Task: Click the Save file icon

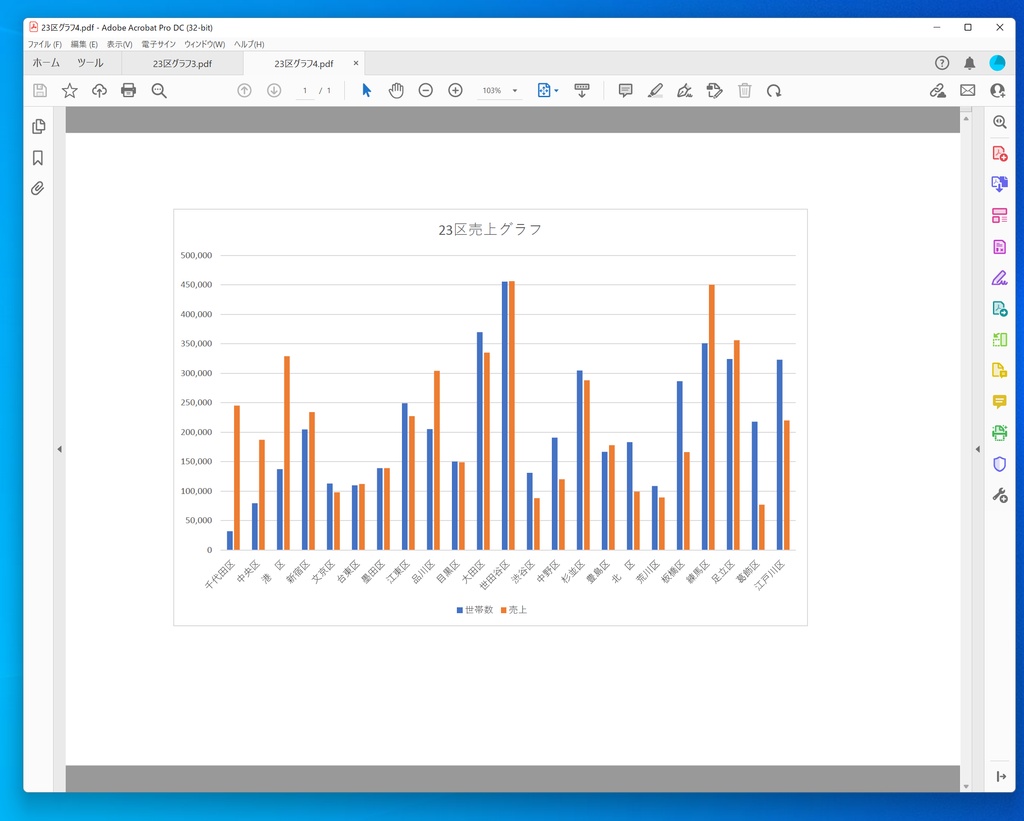Action: [x=40, y=91]
